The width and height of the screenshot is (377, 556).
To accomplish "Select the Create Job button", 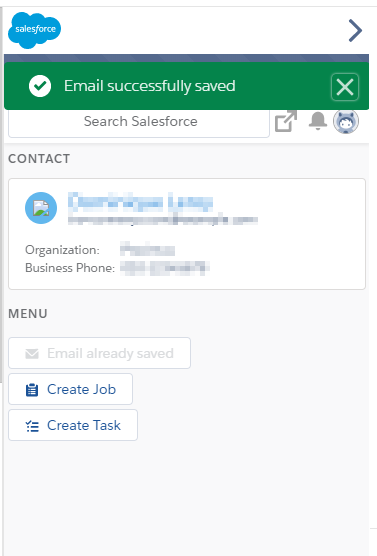I will [70, 389].
